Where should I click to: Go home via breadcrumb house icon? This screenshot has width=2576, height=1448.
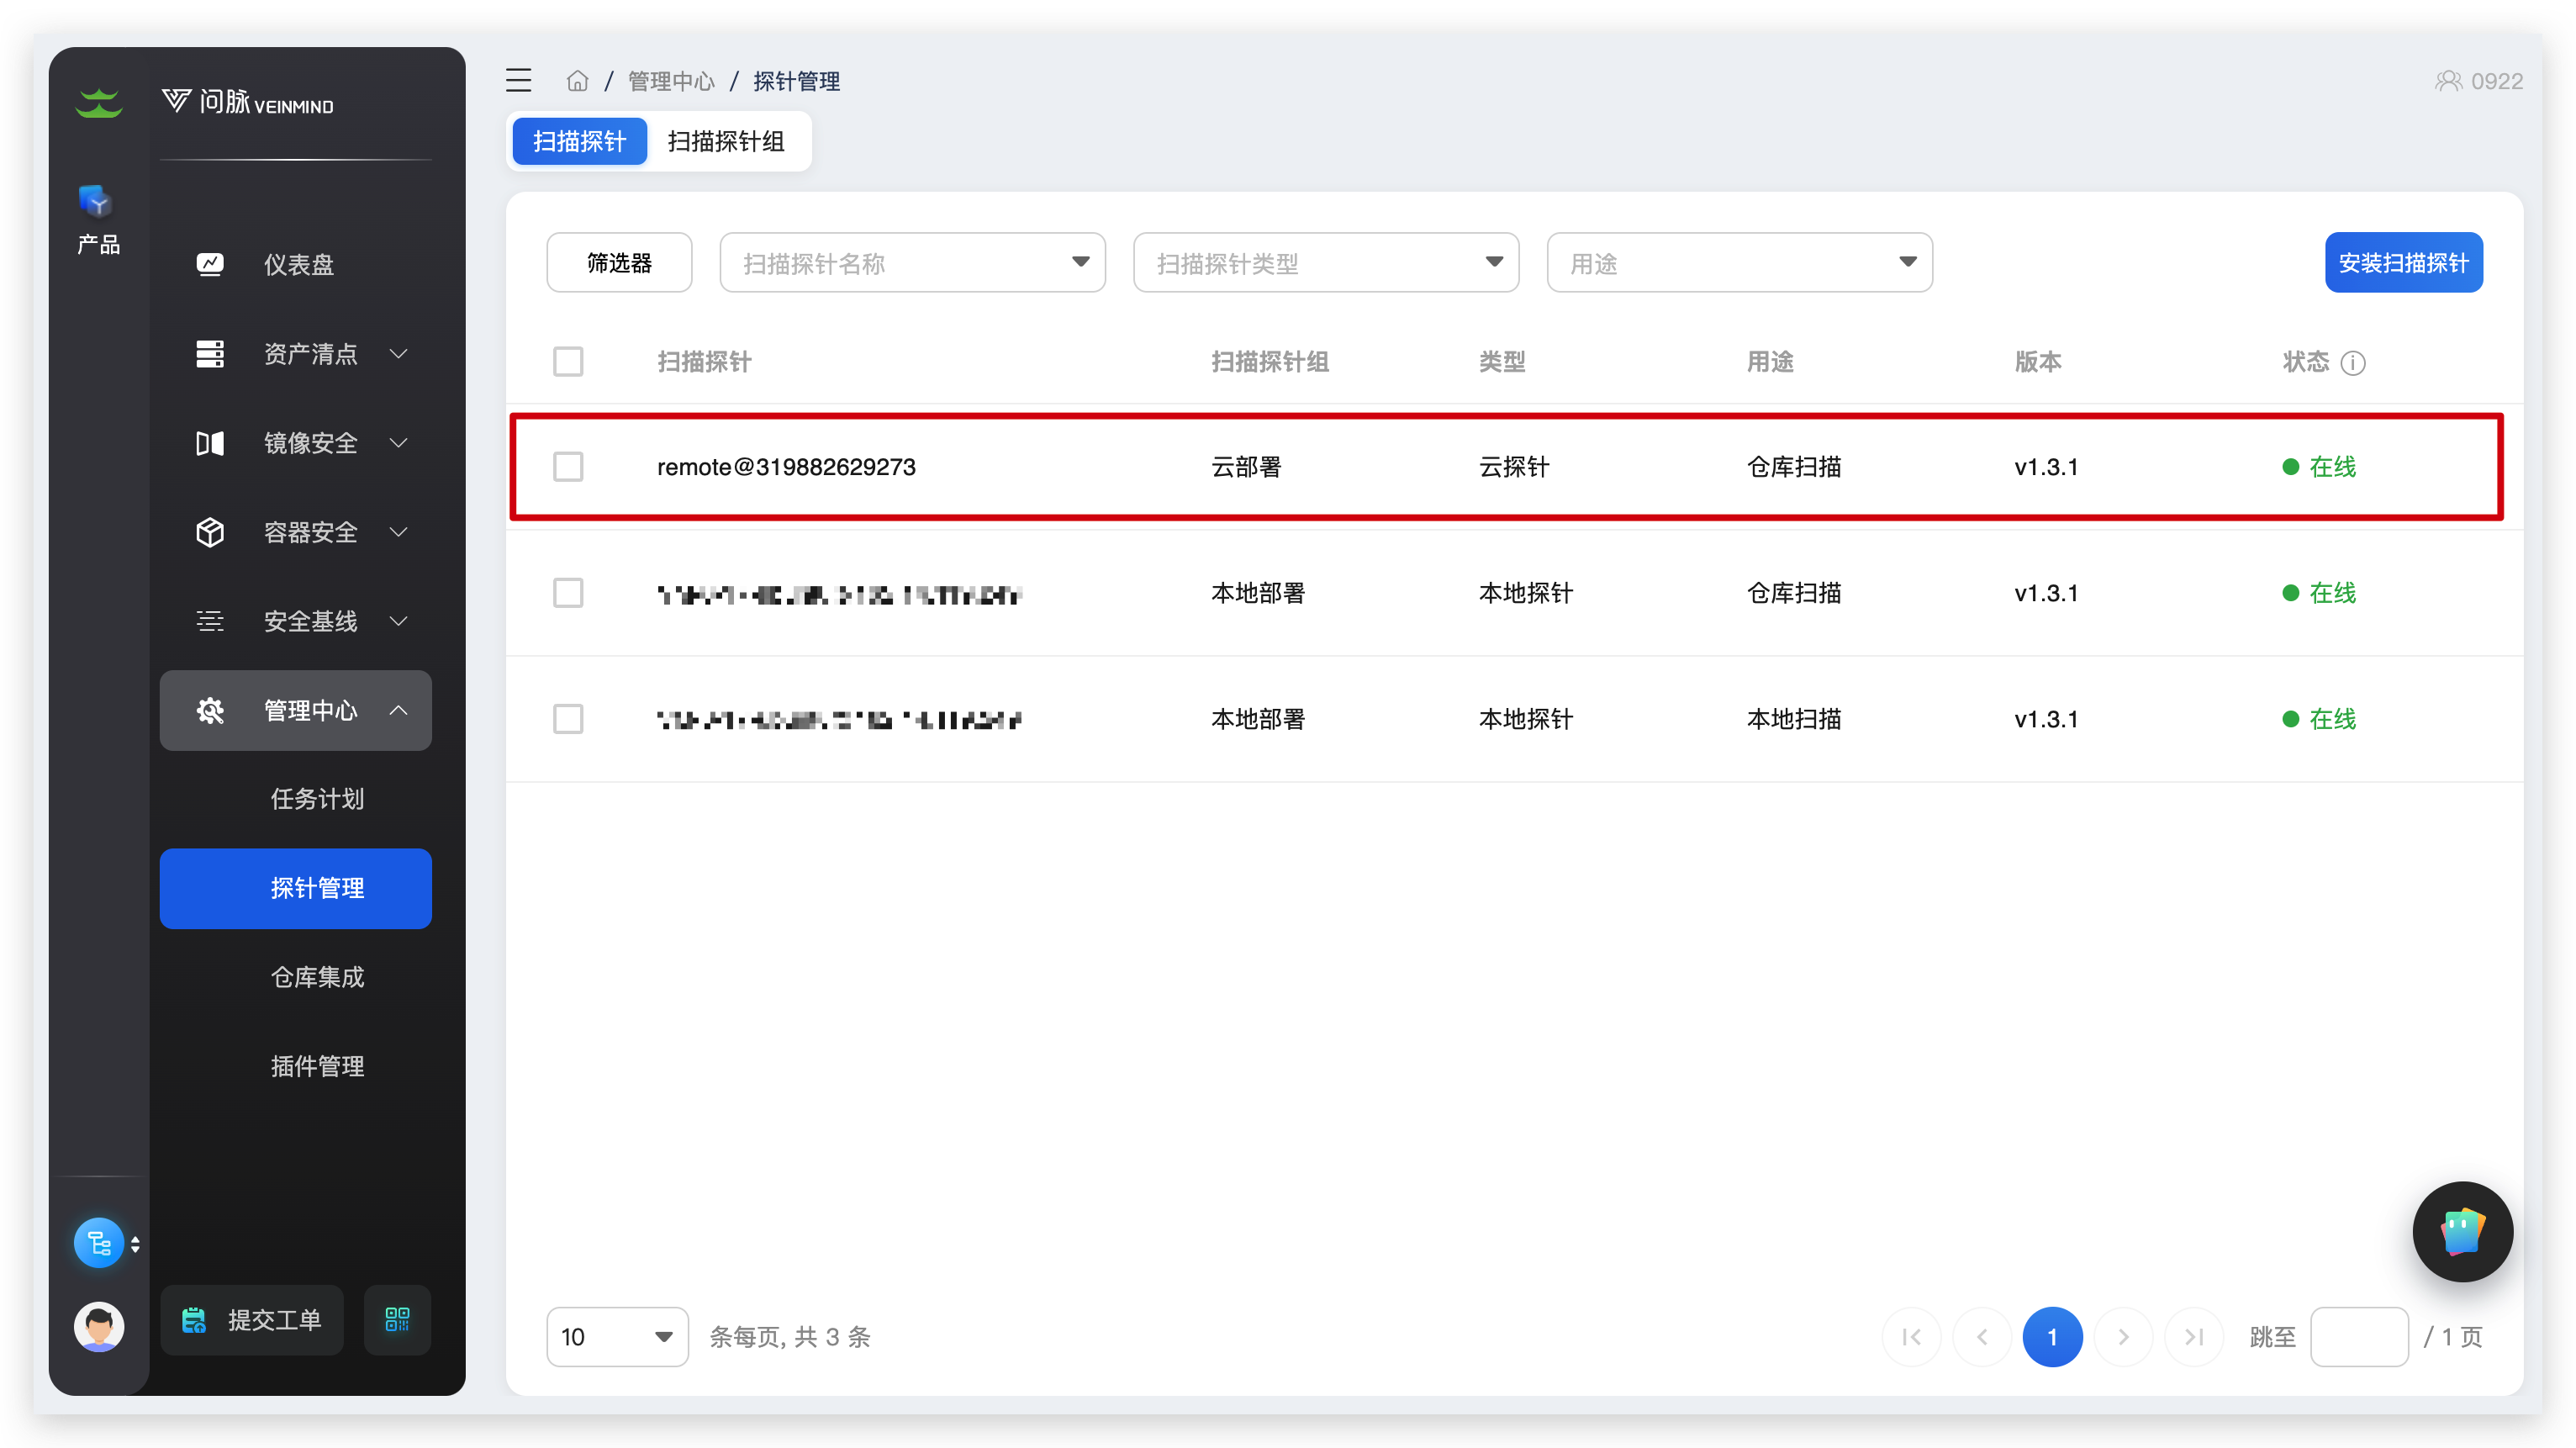pyautogui.click(x=577, y=80)
